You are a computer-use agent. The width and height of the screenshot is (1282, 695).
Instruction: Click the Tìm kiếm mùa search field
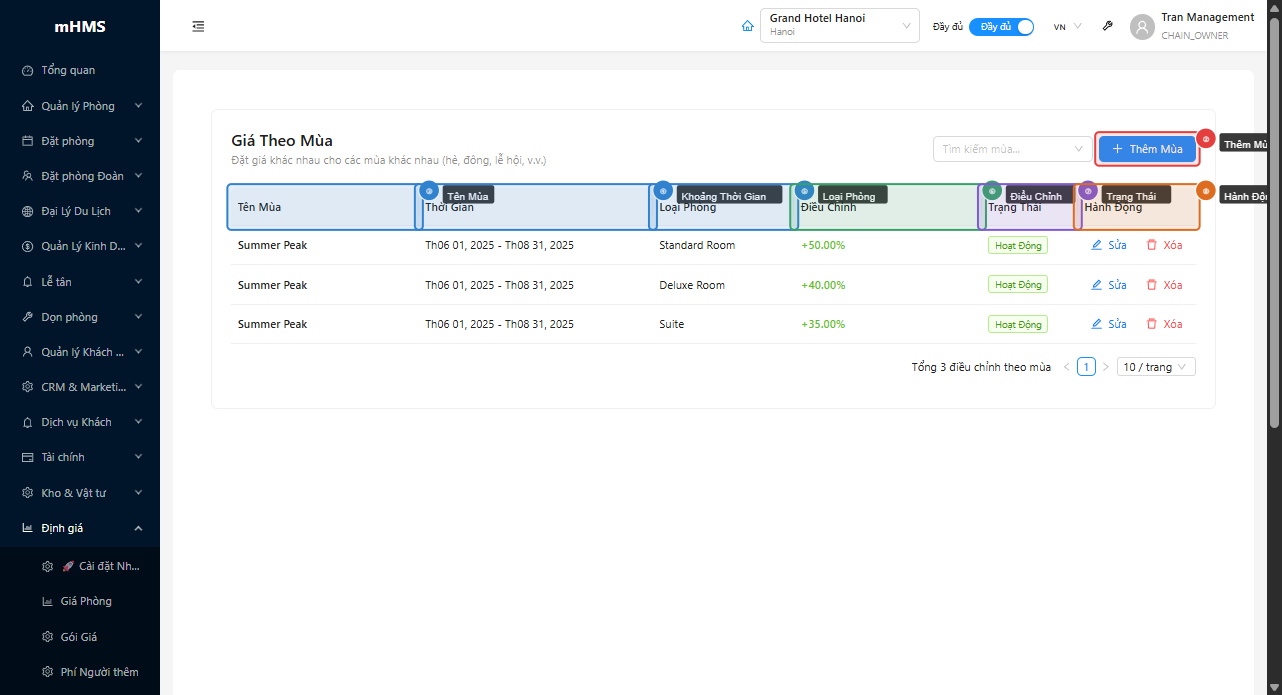[x=1005, y=149]
